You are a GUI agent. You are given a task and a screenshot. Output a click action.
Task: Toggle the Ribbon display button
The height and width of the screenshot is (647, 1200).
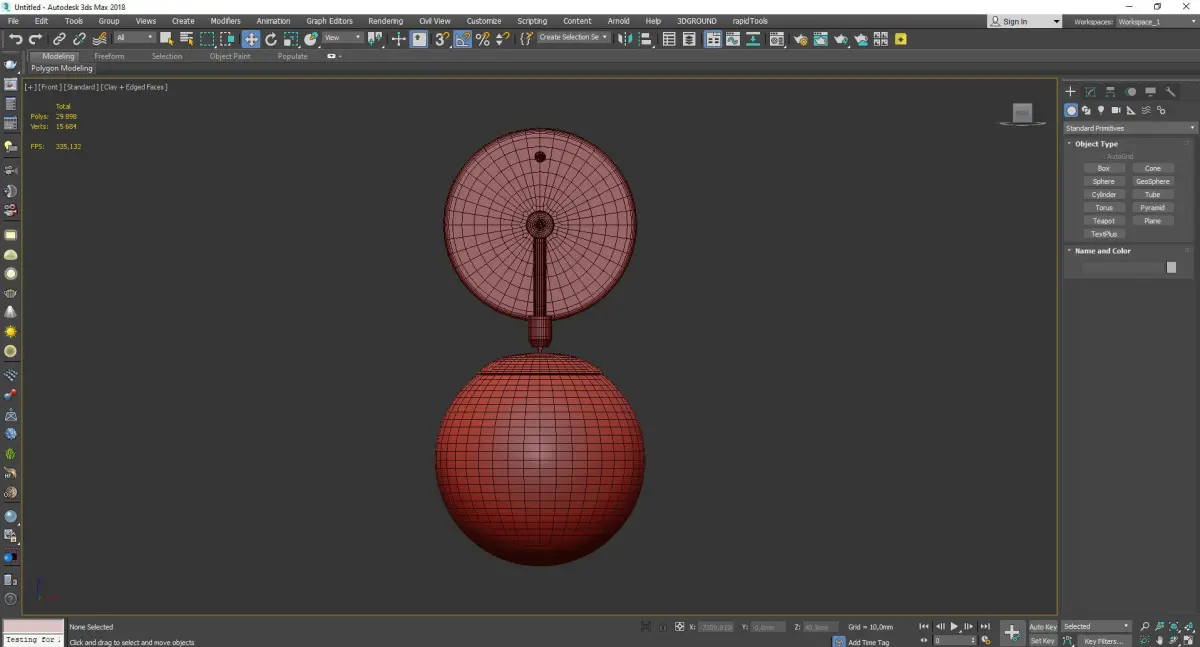[713, 39]
